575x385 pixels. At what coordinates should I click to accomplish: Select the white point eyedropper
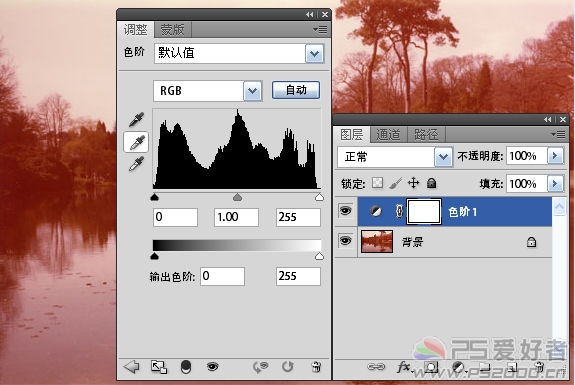click(136, 164)
